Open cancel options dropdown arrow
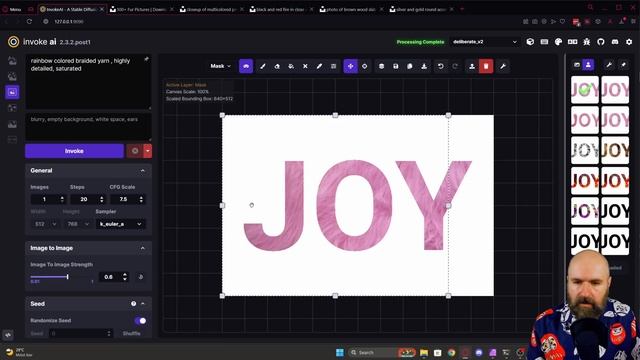Image resolution: width=640 pixels, height=360 pixels. click(147, 151)
